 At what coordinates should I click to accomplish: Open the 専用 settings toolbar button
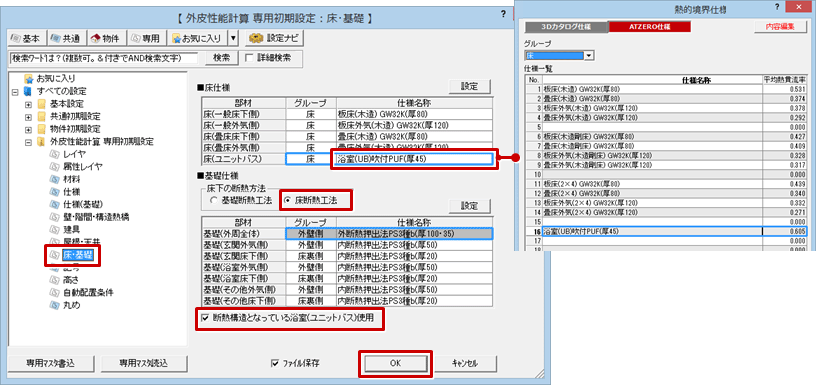click(146, 38)
